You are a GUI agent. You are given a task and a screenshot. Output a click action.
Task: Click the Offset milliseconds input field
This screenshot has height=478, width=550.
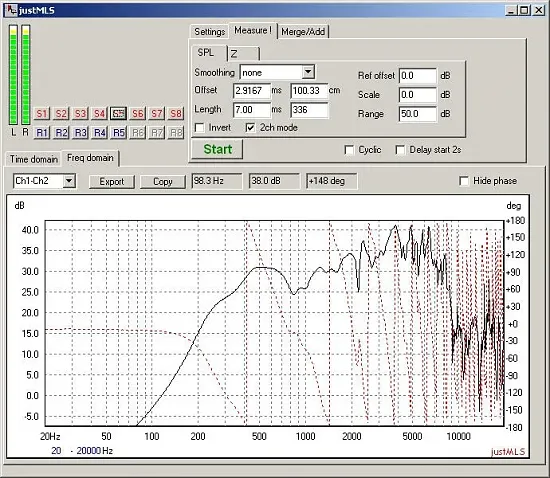[252, 91]
